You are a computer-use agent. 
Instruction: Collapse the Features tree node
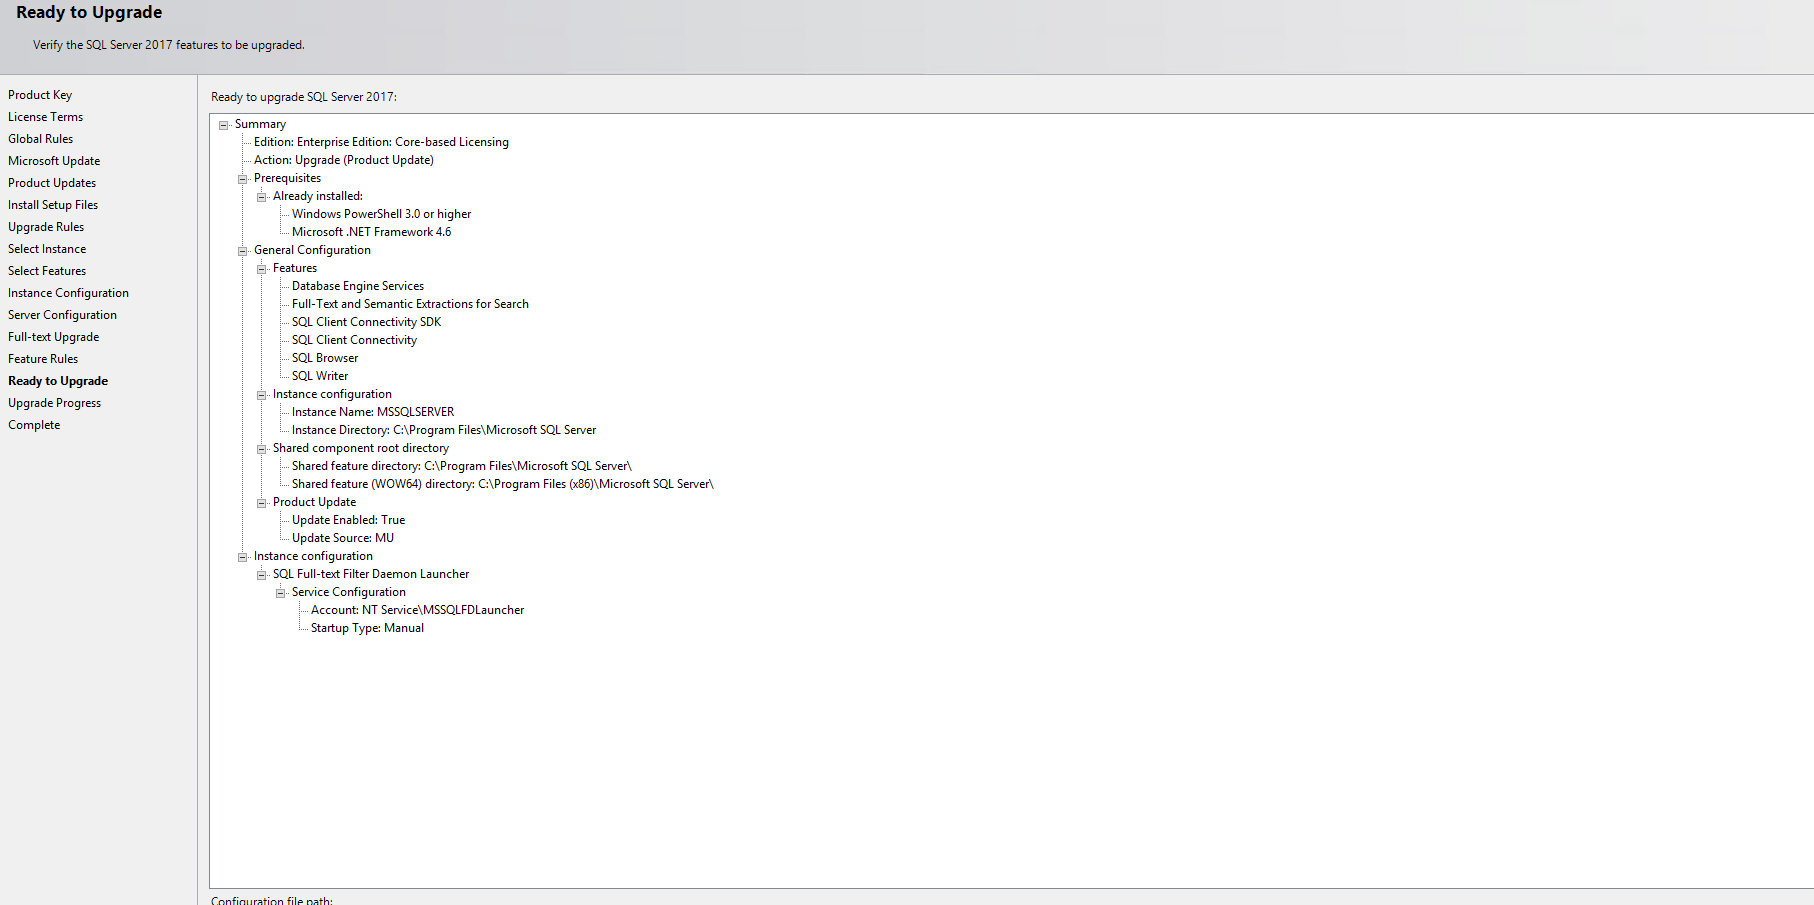262,269
